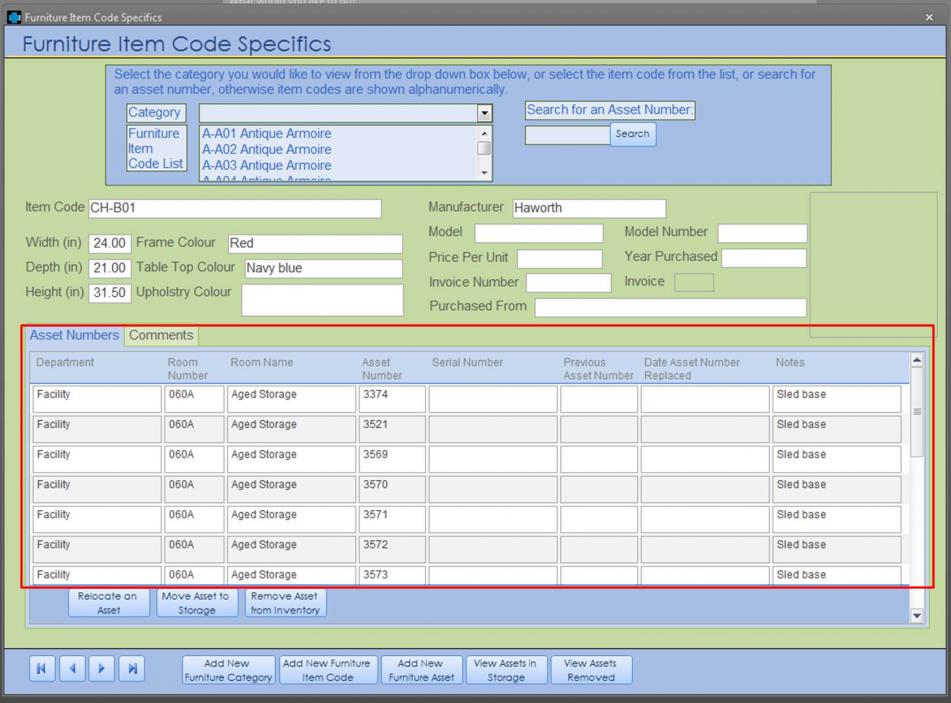Click the small Invoice attachment box
Viewport: 951px width, 703px height.
point(694,282)
